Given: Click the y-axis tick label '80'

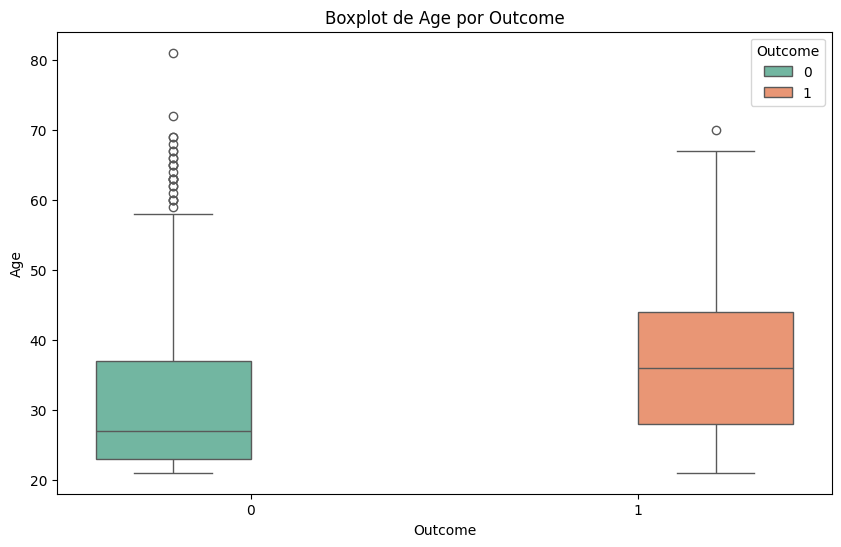Looking at the screenshot, I should coord(40,61).
